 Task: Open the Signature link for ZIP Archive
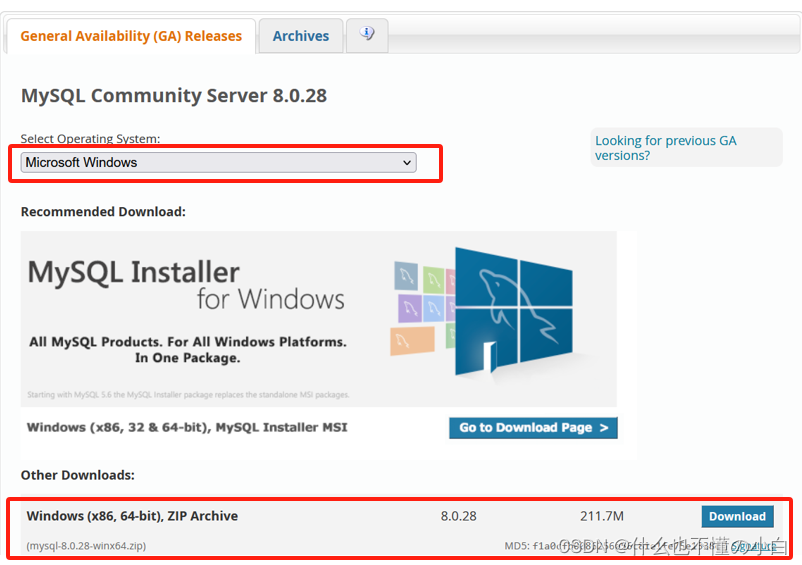753,546
